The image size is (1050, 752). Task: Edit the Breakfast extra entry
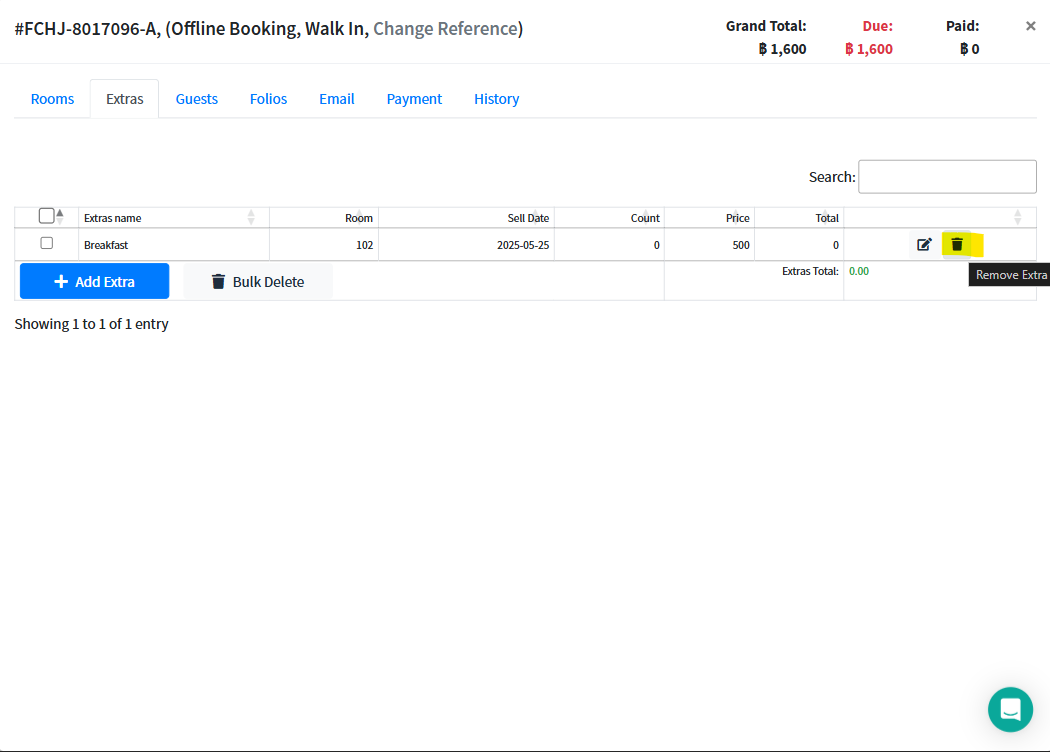pyautogui.click(x=924, y=244)
